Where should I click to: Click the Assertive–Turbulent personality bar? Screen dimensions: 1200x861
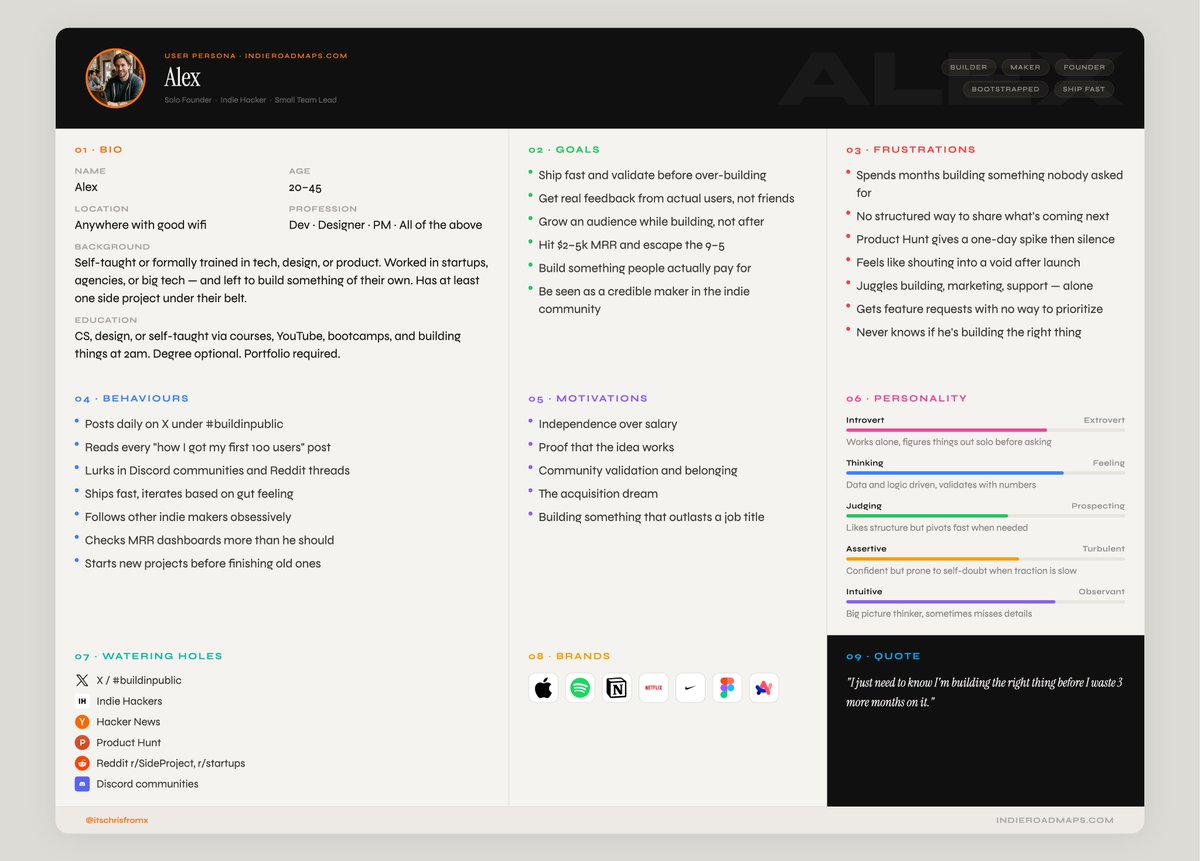tap(985, 559)
